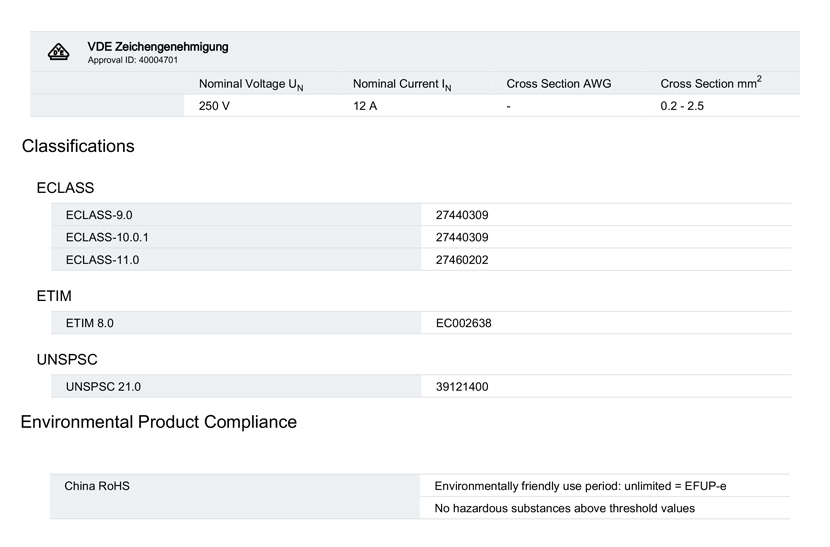Select the 12 A current value
This screenshot has width=830, height=547.
(x=365, y=106)
